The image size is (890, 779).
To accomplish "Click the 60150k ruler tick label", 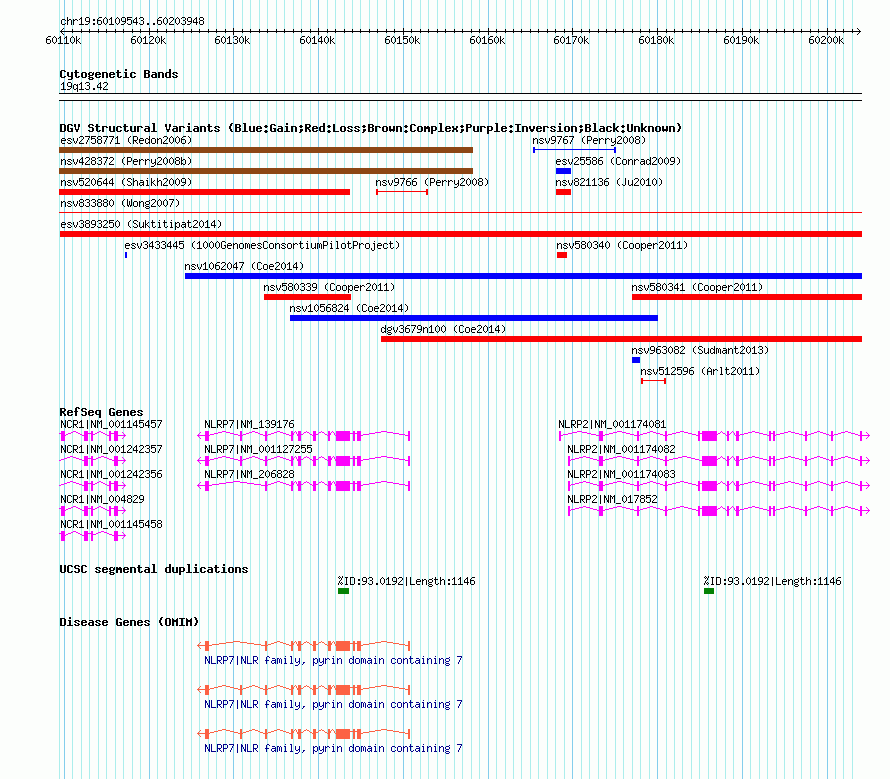I will (x=402, y=40).
